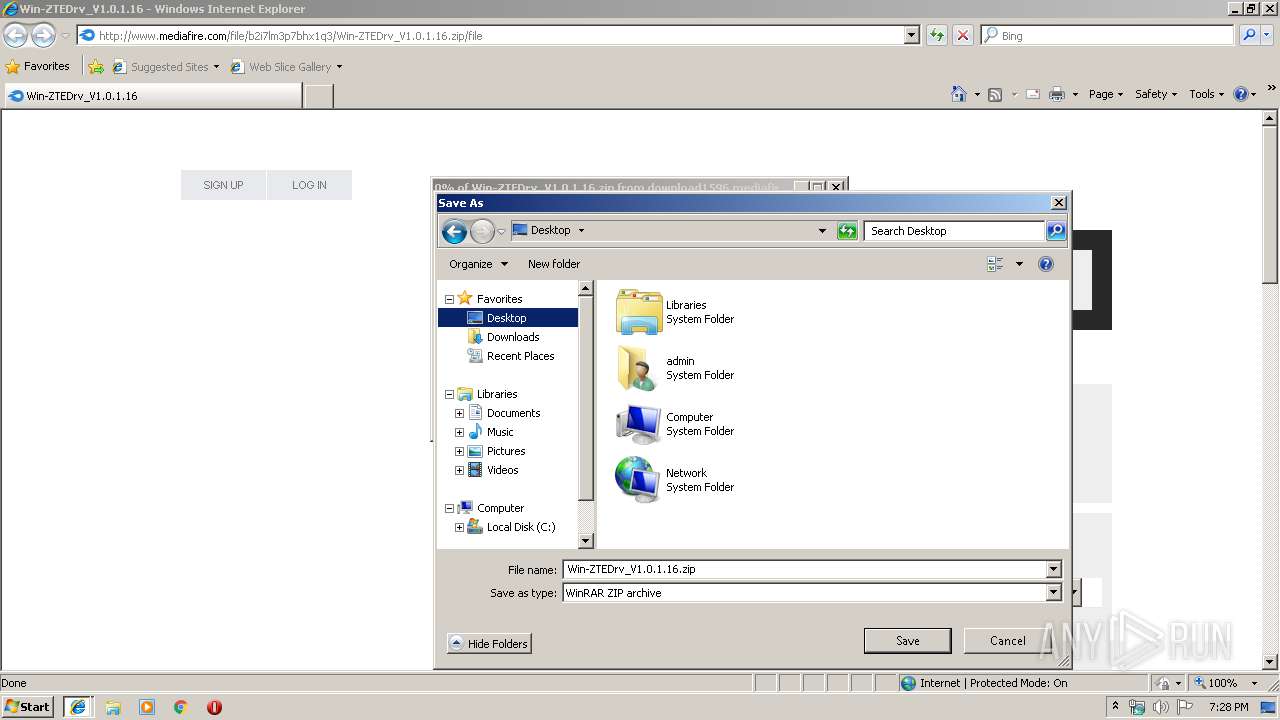Open the Web Slice Gallery item
This screenshot has width=1280, height=720.
click(x=286, y=67)
